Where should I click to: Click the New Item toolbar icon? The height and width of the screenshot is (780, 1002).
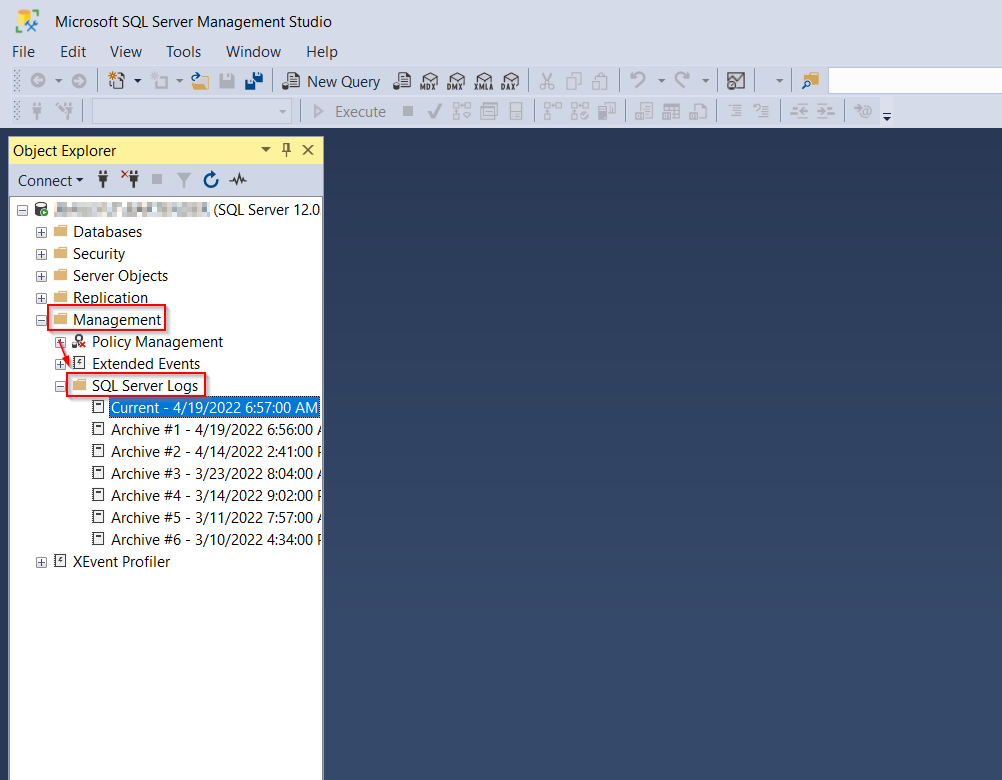click(x=116, y=81)
